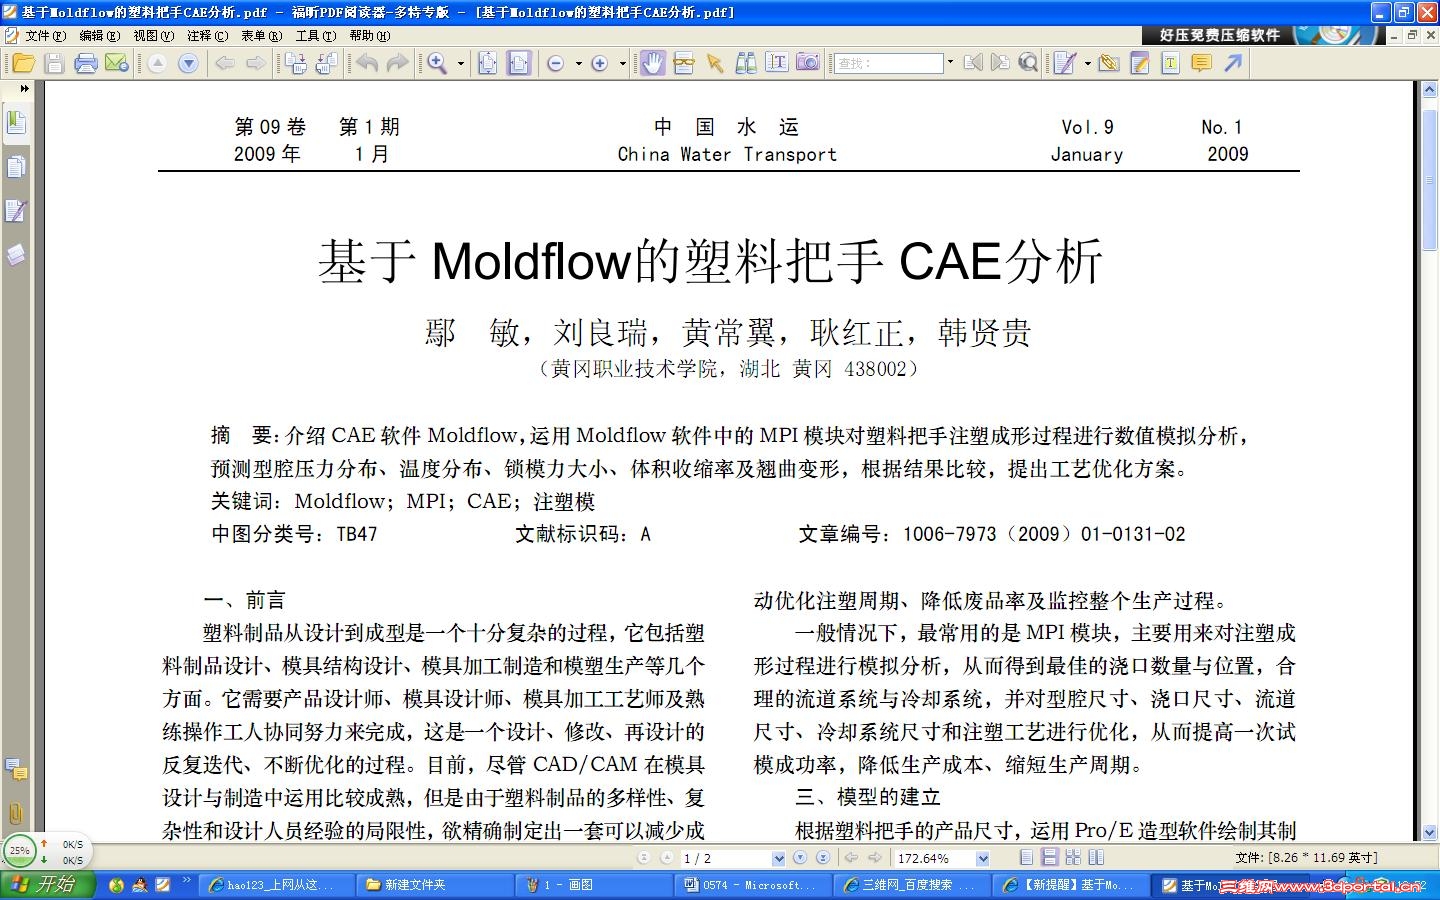The image size is (1440, 900).
Task: Select the Hand tool
Action: click(x=652, y=63)
